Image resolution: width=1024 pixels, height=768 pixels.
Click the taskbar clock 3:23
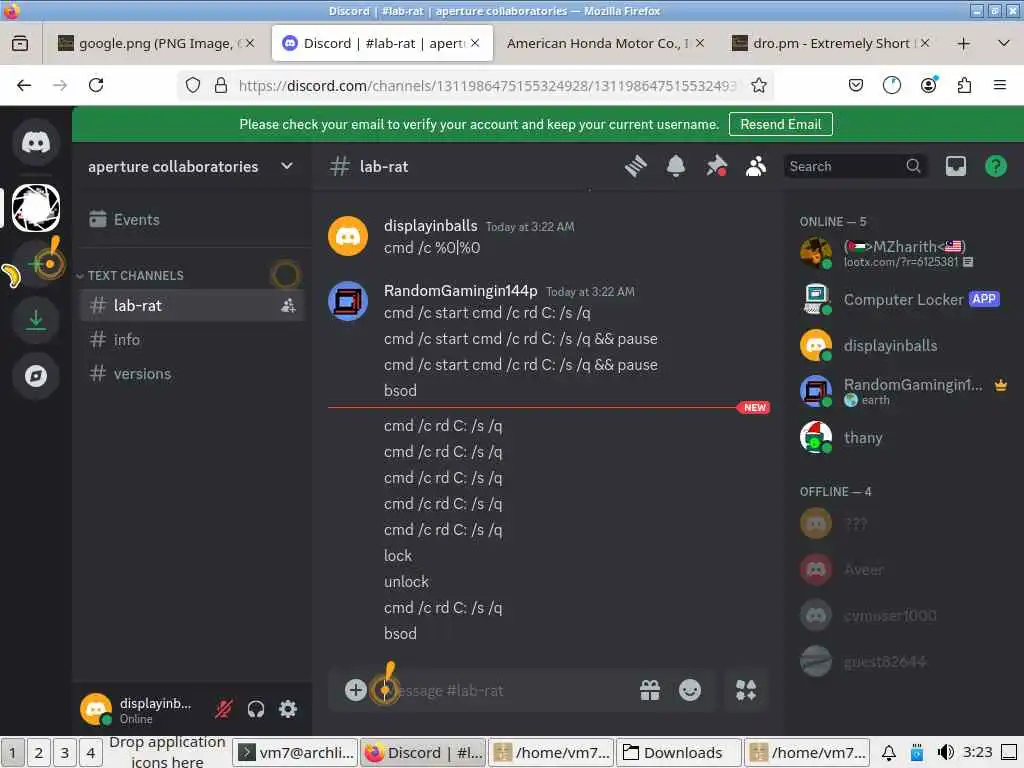978,752
